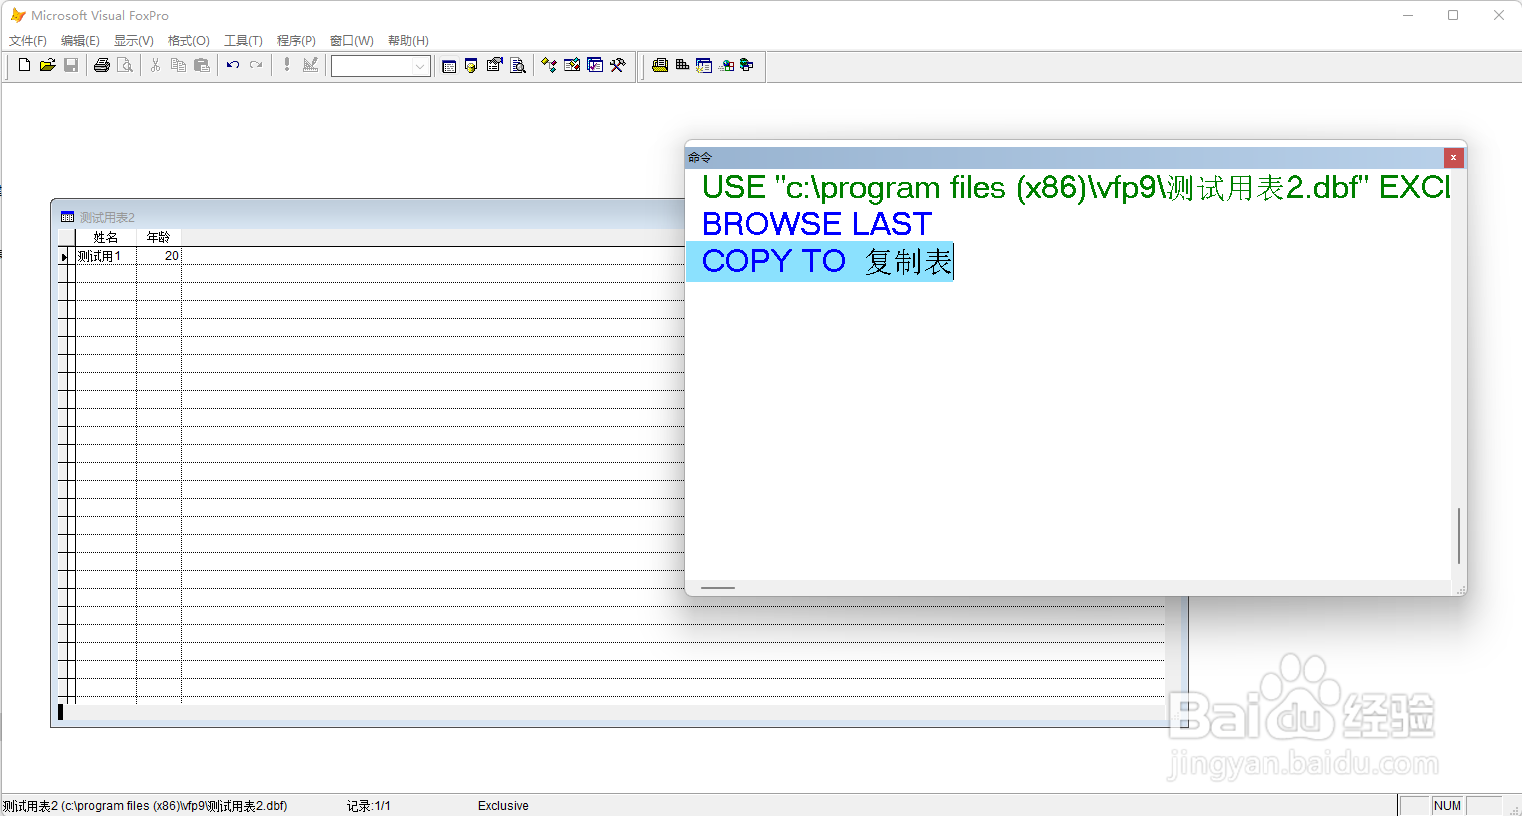
Task: Maximize the Visual FoxPro window
Action: coord(1453,15)
